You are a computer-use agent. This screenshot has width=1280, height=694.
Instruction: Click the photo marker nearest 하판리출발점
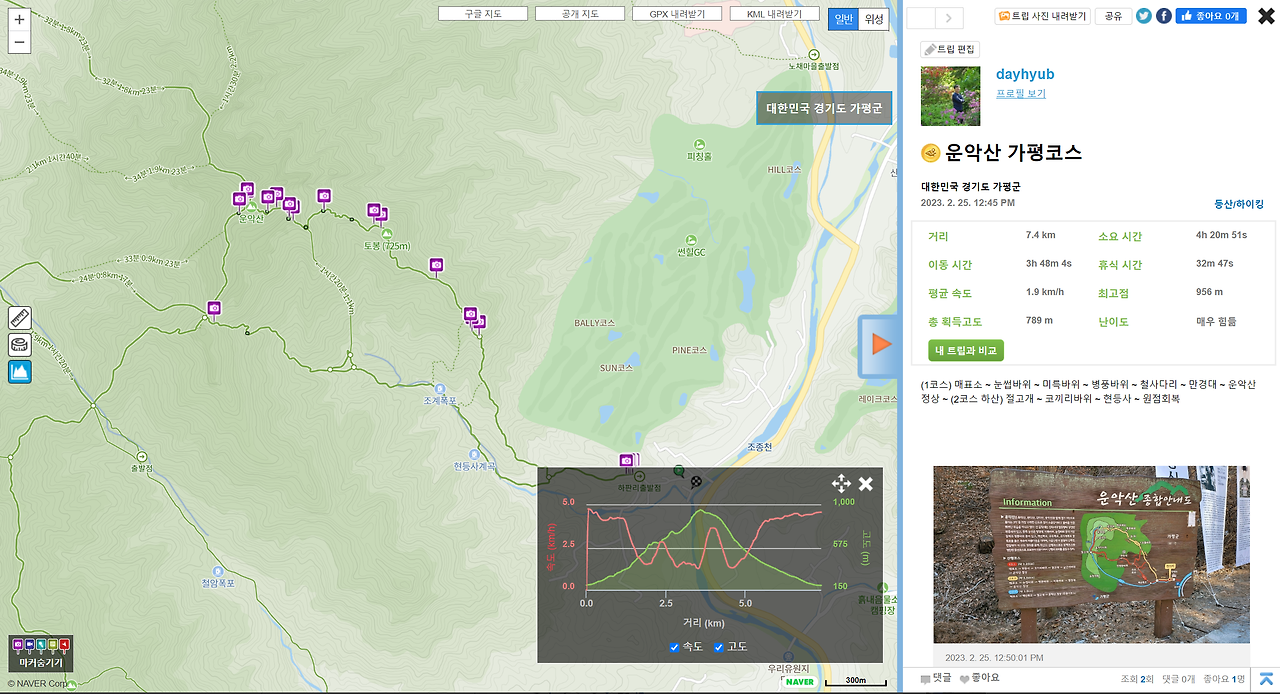[x=627, y=461]
